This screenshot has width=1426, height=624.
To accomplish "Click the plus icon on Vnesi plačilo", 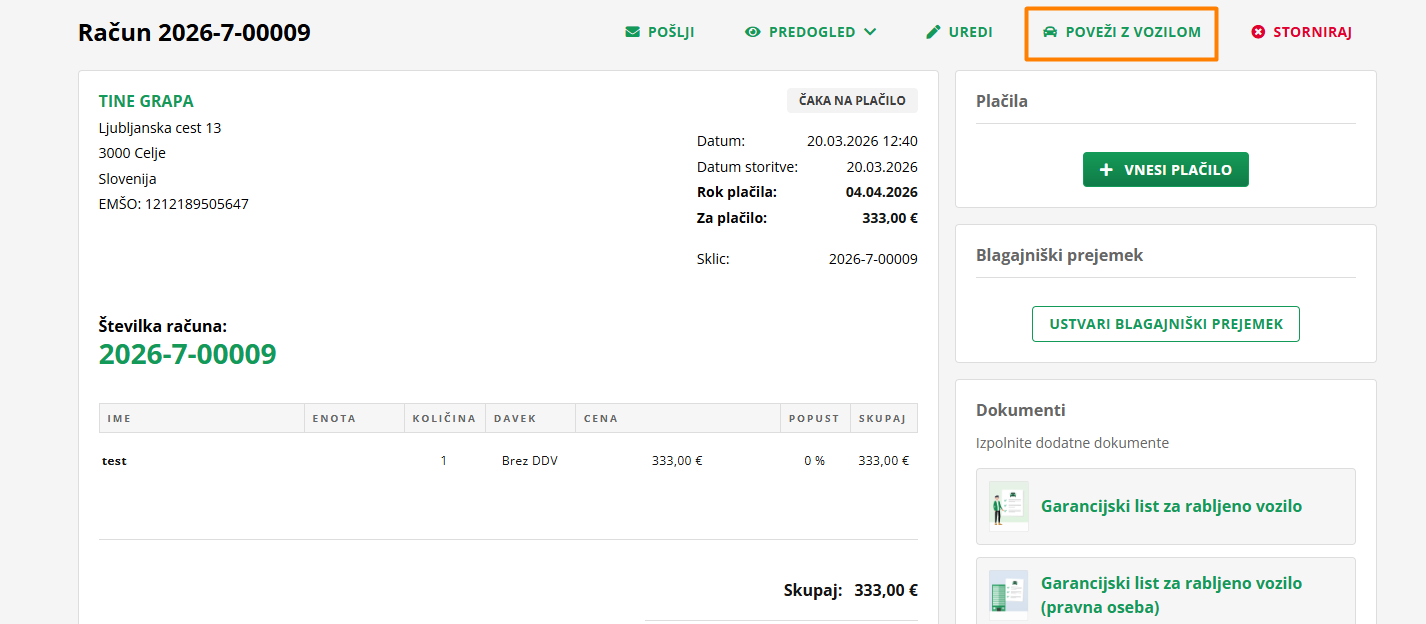I will [1106, 170].
